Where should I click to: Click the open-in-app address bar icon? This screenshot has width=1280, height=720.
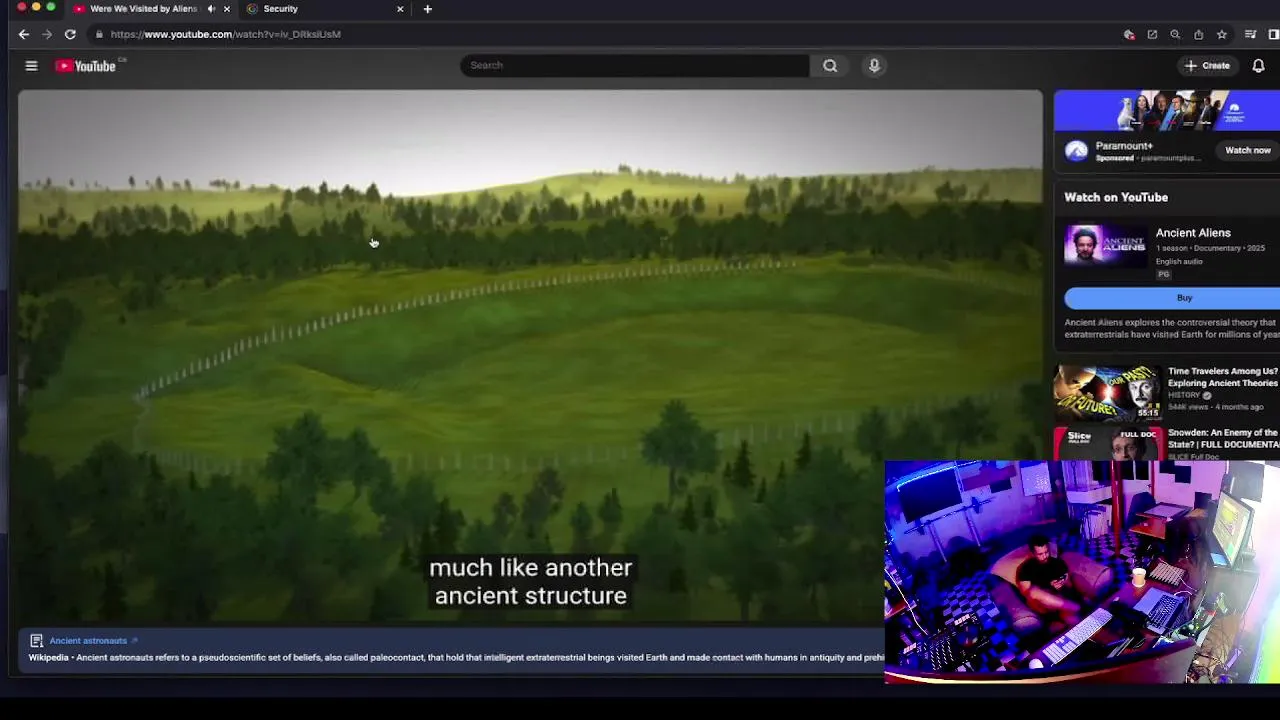1152,34
